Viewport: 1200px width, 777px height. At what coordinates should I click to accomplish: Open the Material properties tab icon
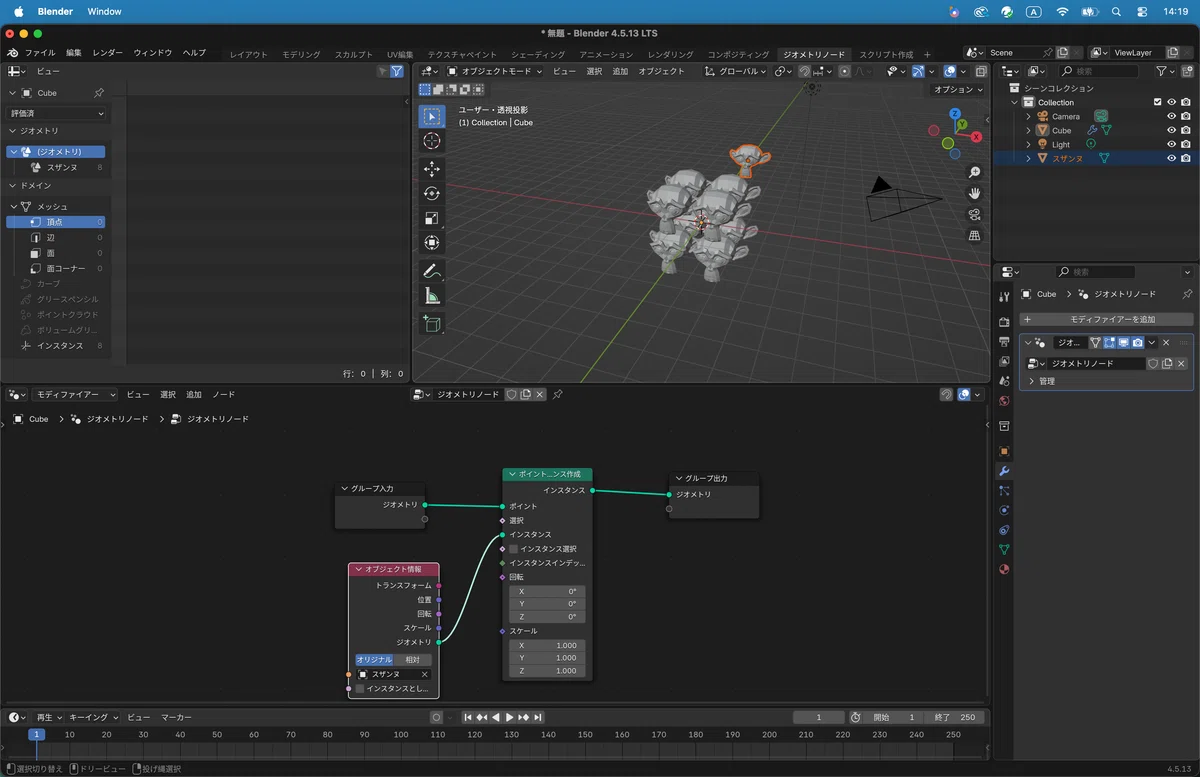coord(1004,569)
